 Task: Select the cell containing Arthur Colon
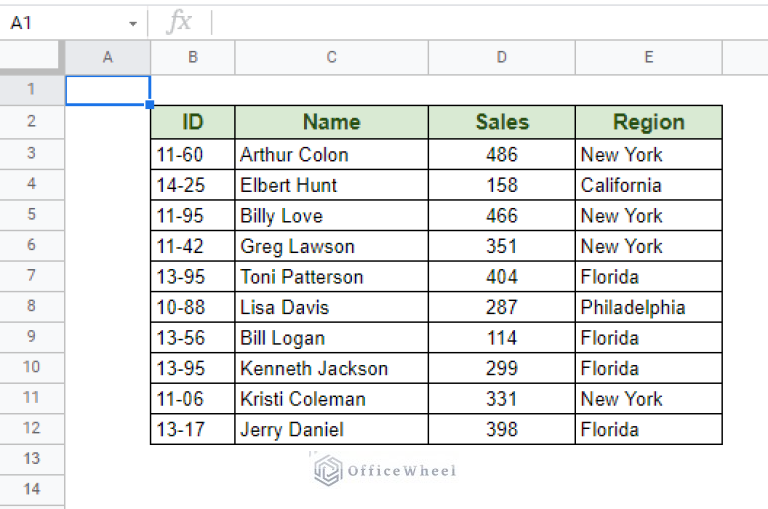point(331,154)
